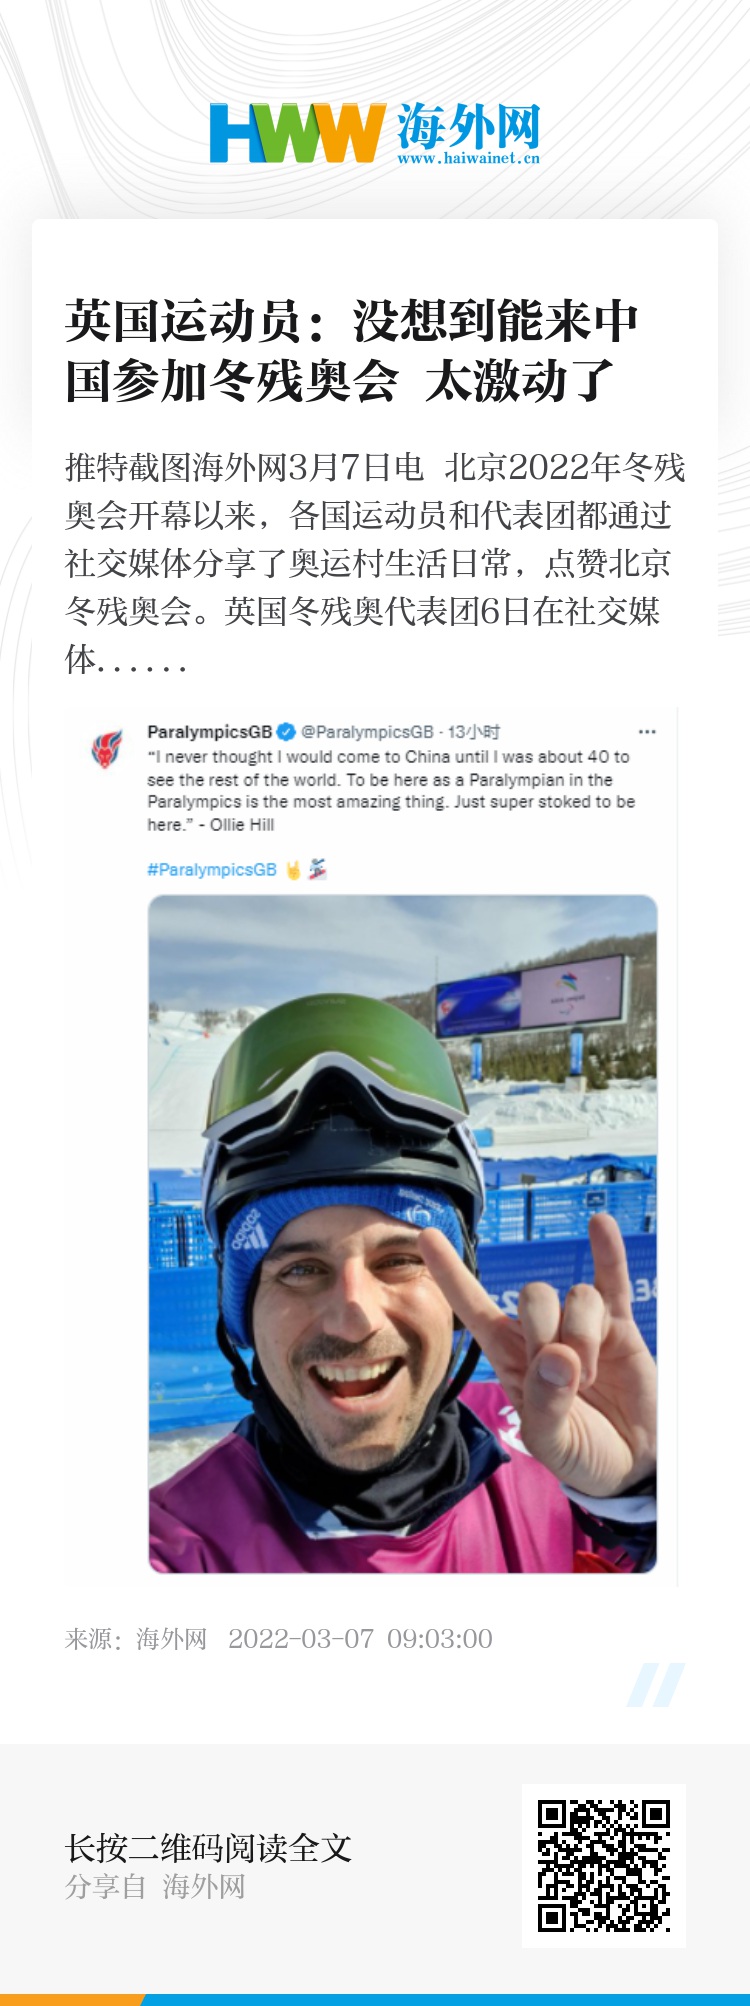This screenshot has width=750, height=2006.
Task: Click the @ParalympicsGB handle
Action: click(367, 732)
